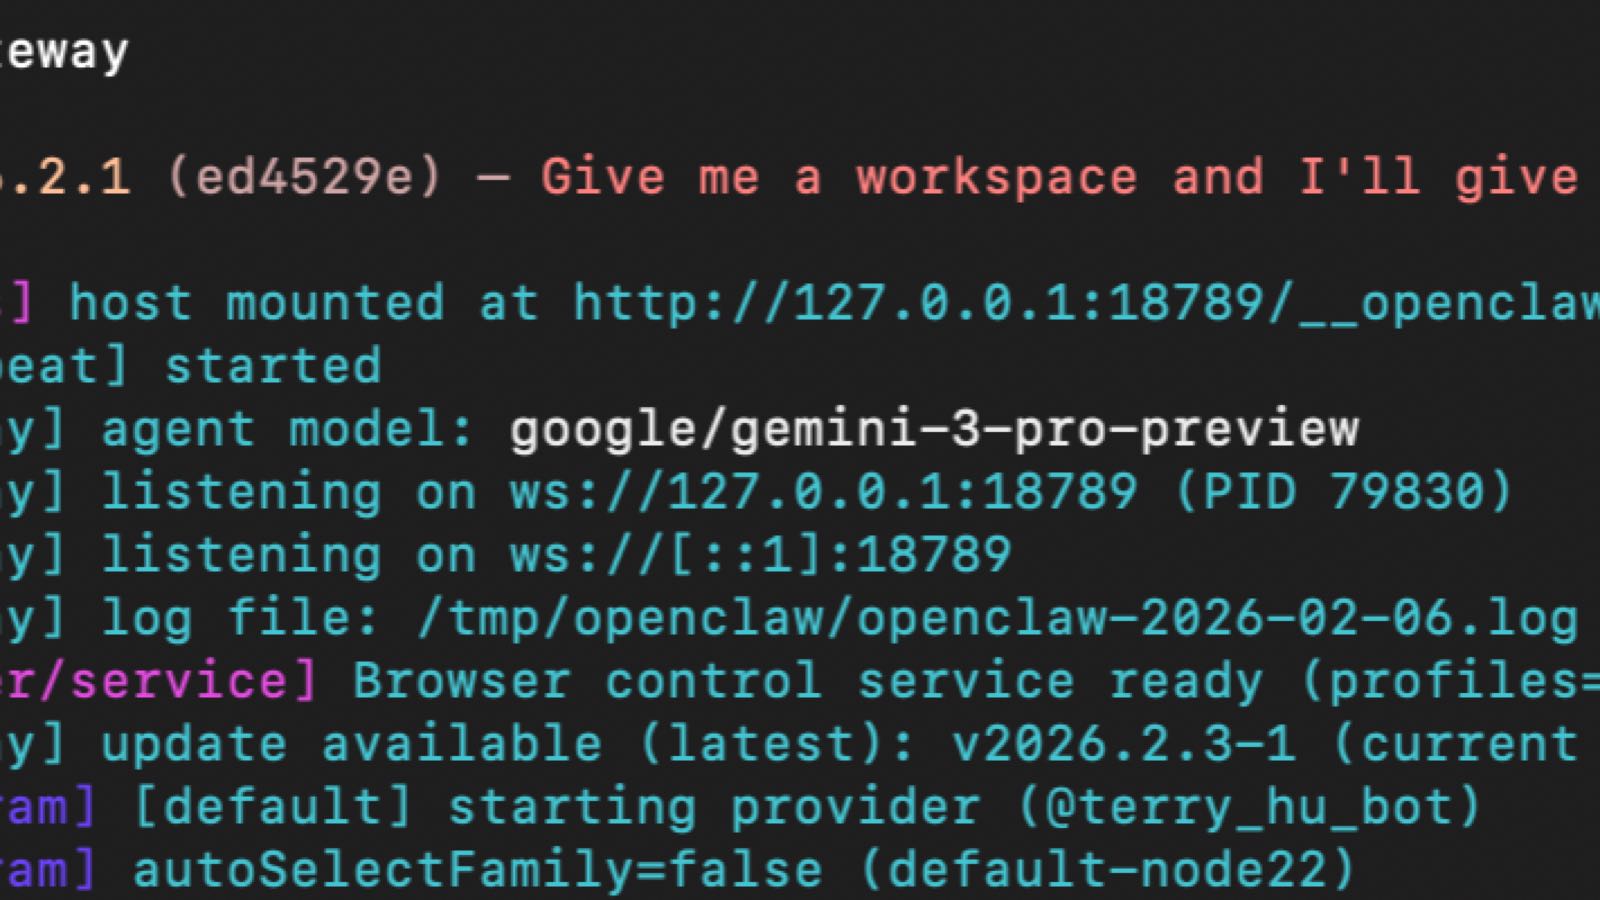This screenshot has width=1600, height=900.
Task: Click the "starting provider" text
Action: 714,807
